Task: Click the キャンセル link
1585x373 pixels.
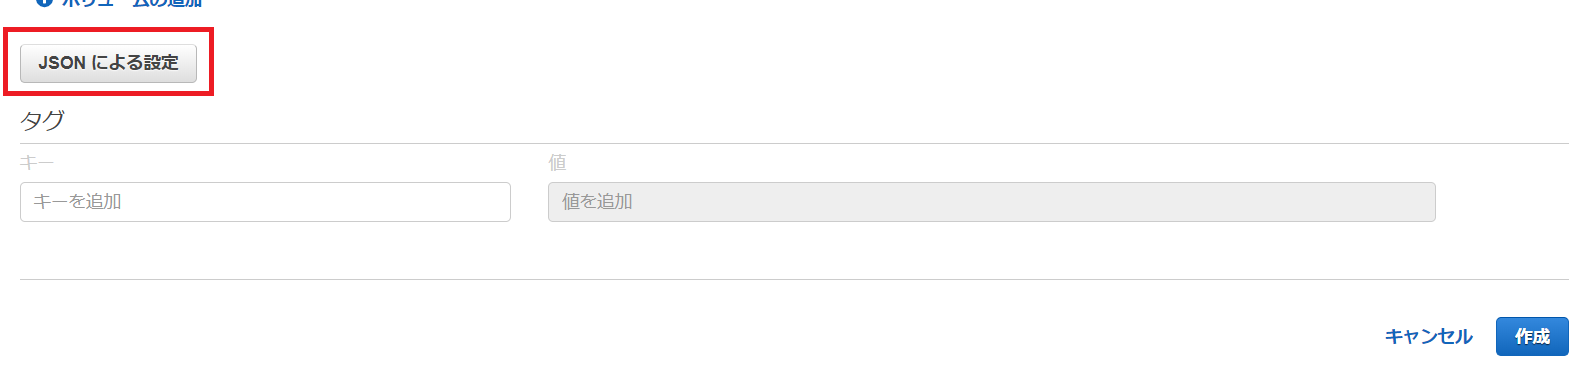Action: point(1428,337)
